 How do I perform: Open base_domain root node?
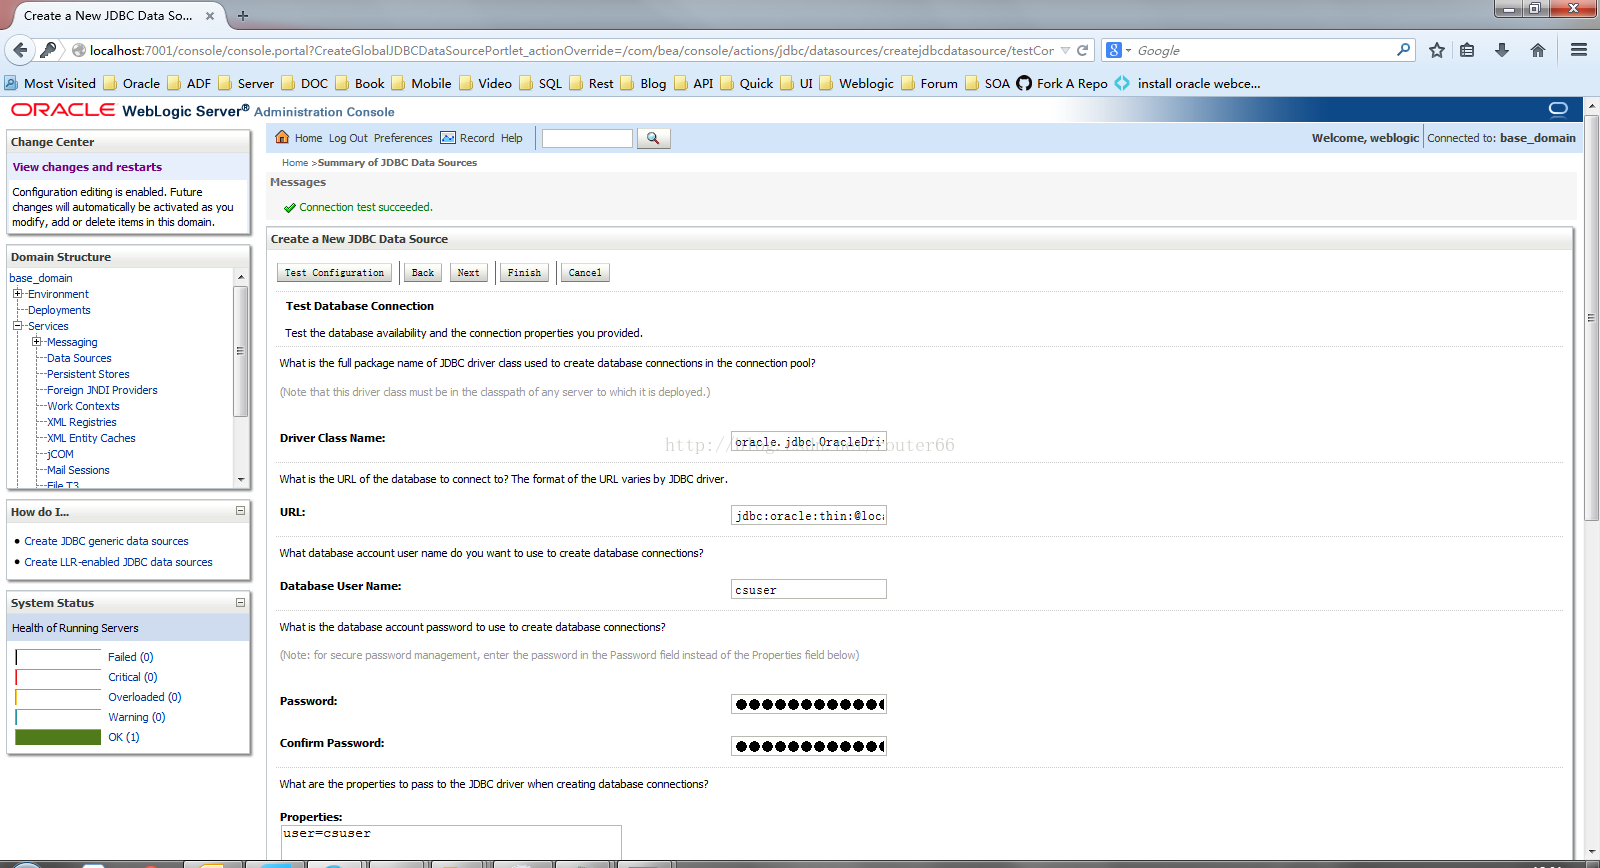click(41, 278)
